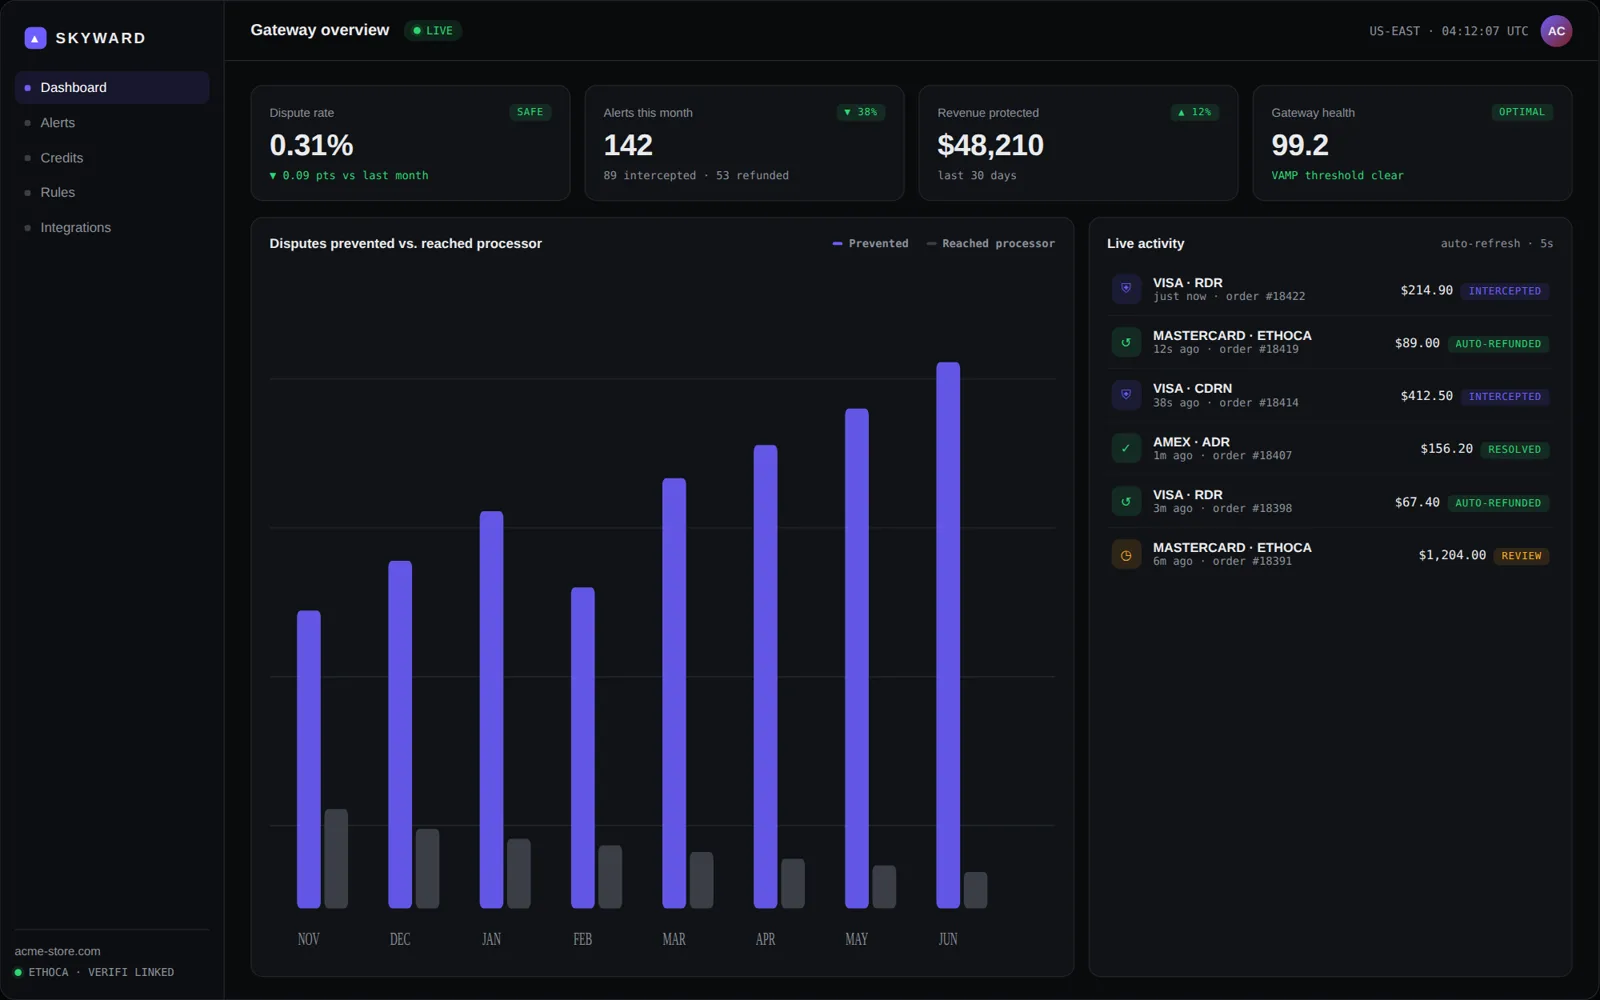The image size is (1600, 1000).
Task: Click 'VISA · CDRN' activity title
Action: pos(1192,388)
